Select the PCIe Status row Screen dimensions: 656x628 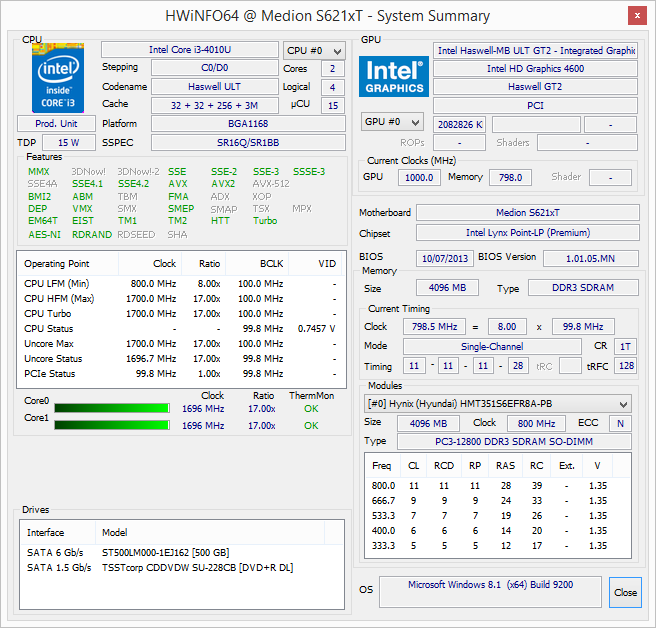pos(181,374)
